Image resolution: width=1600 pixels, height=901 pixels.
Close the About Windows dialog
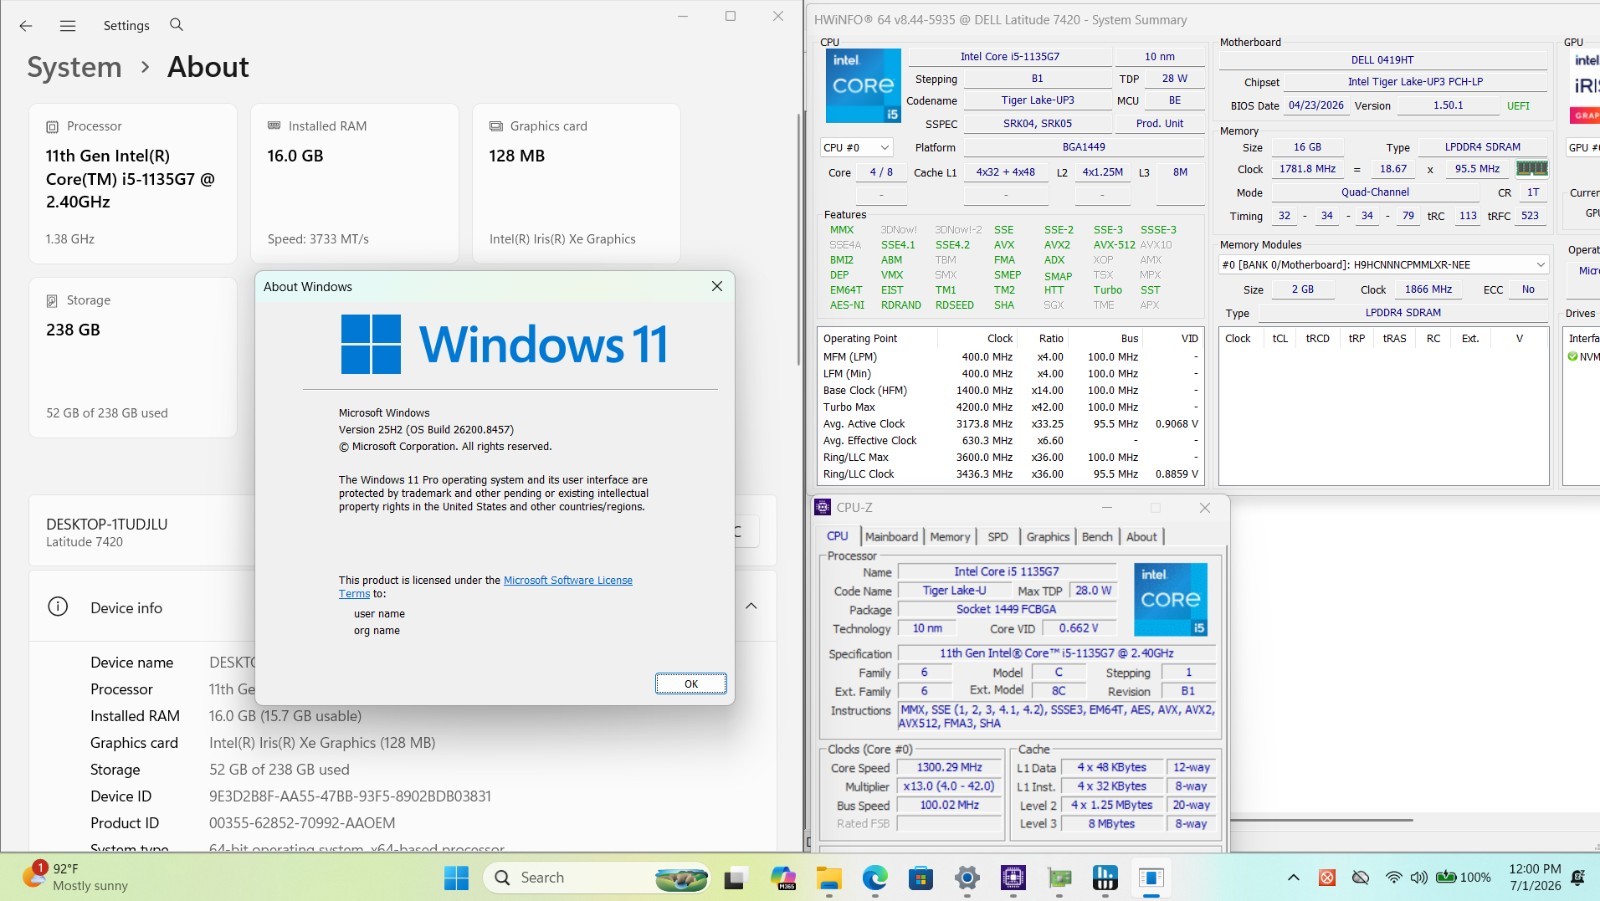click(717, 286)
